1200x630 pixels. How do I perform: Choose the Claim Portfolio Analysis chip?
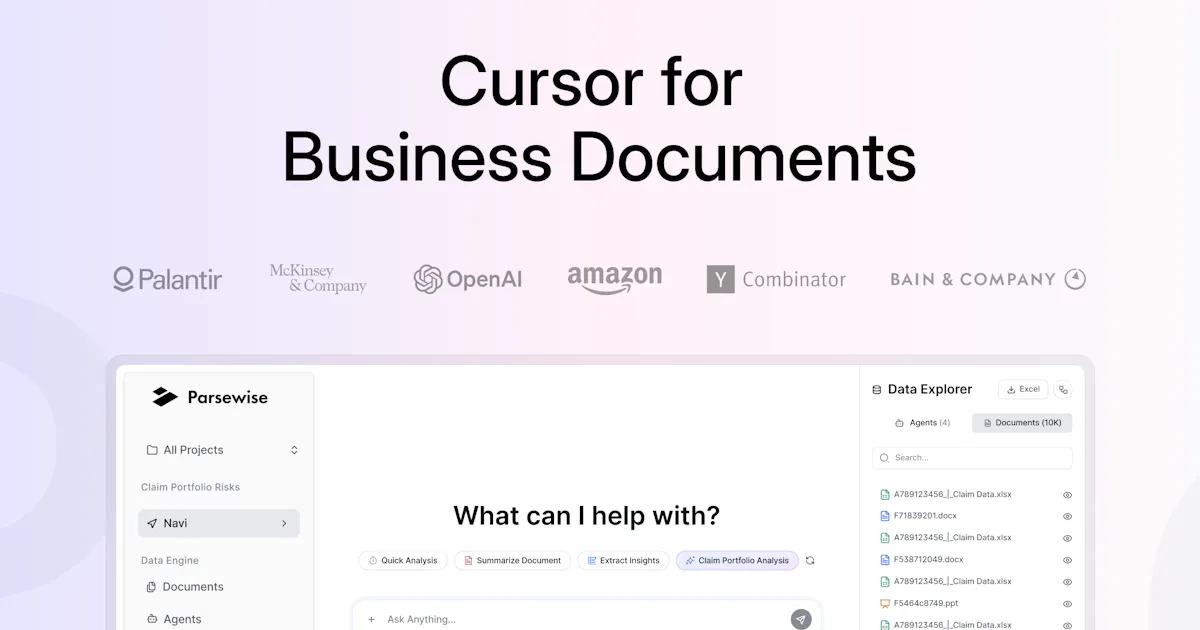[737, 560]
